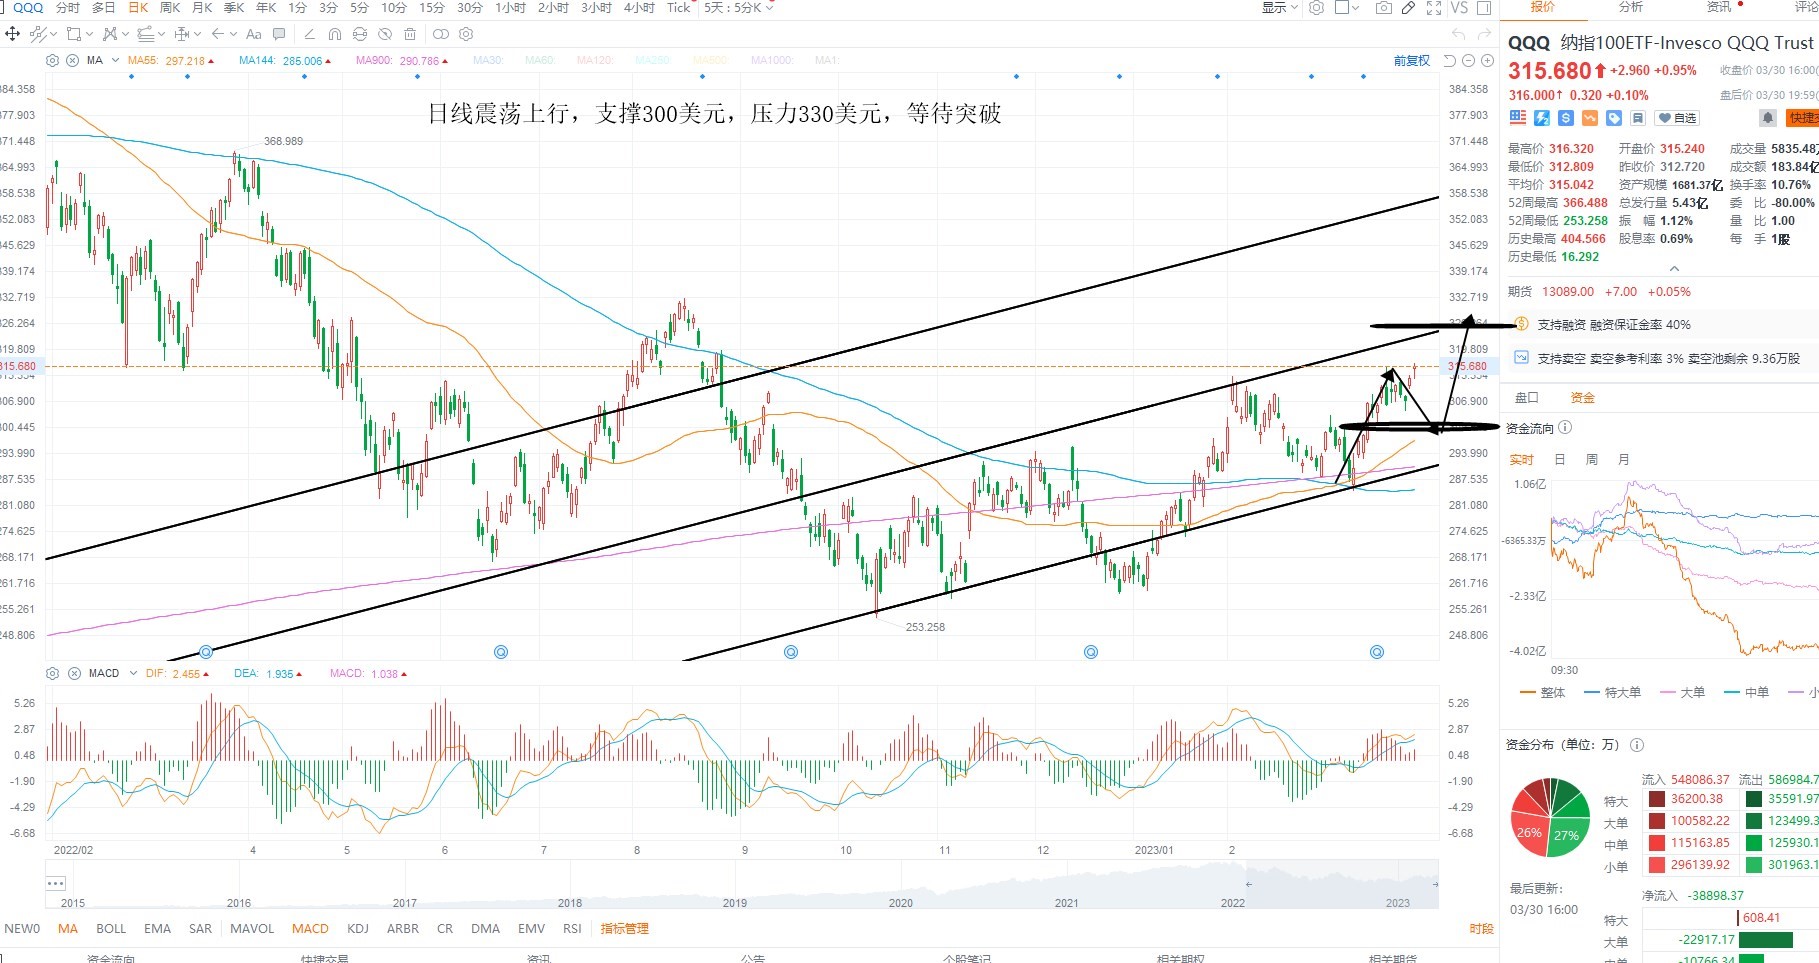Select the price range measure tool
This screenshot has width=1819, height=963.
coord(182,34)
